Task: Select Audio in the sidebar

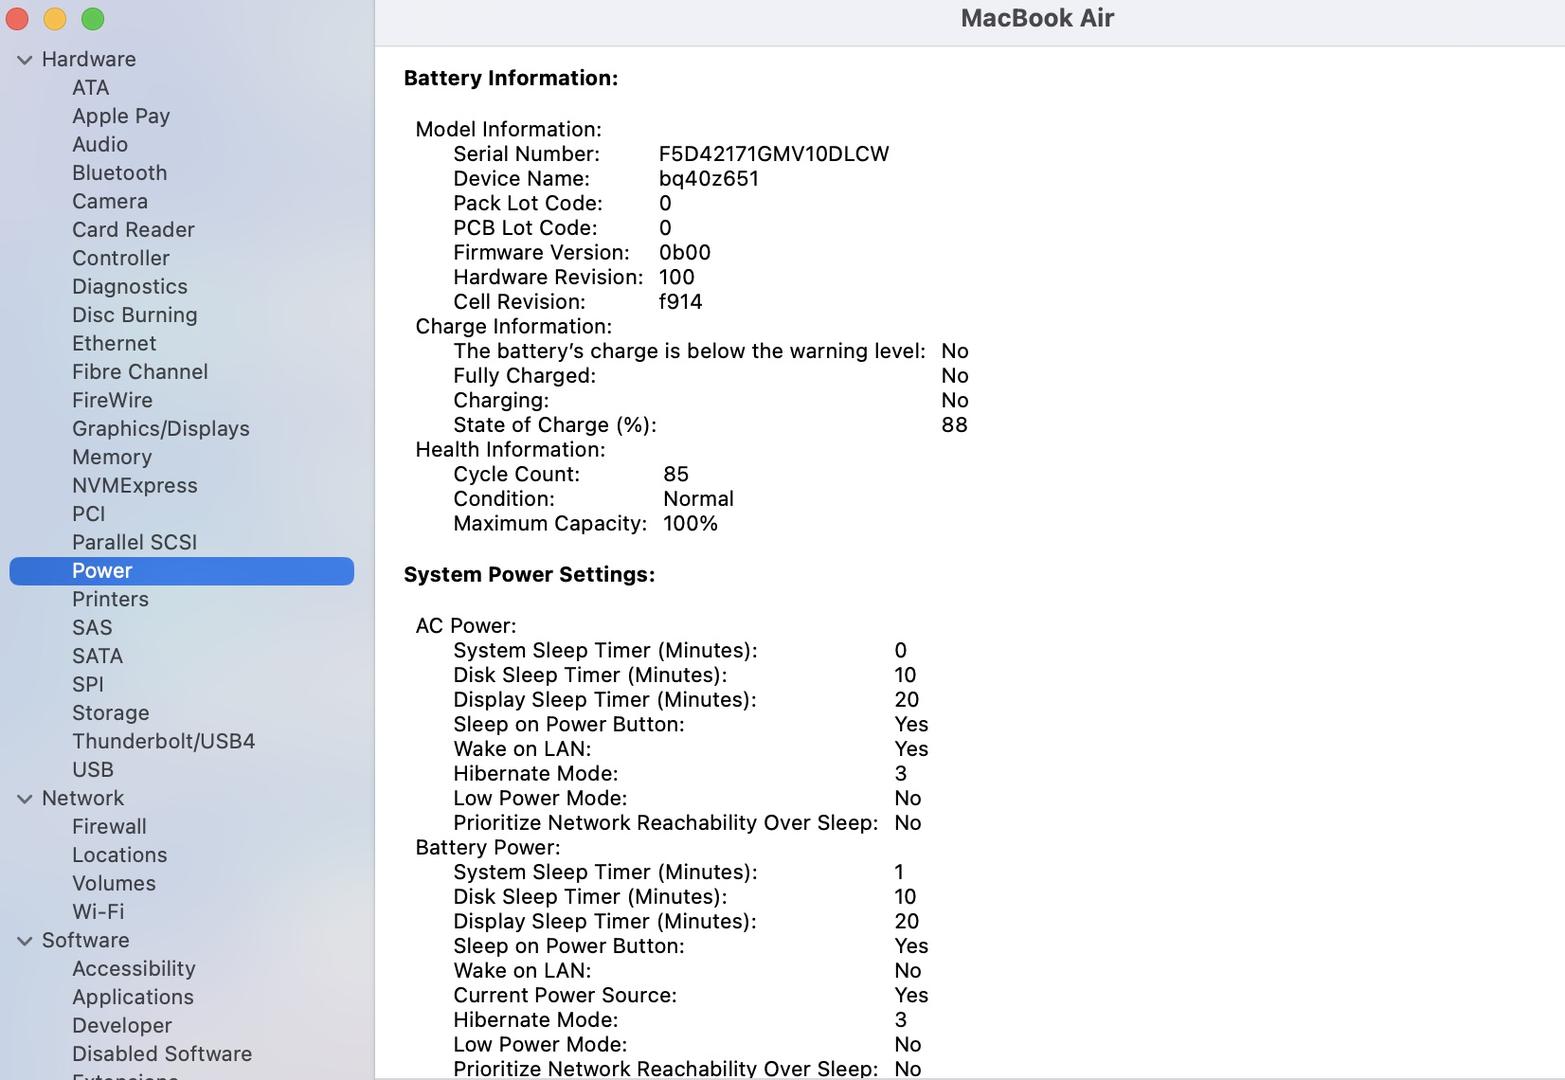Action: coord(100,145)
